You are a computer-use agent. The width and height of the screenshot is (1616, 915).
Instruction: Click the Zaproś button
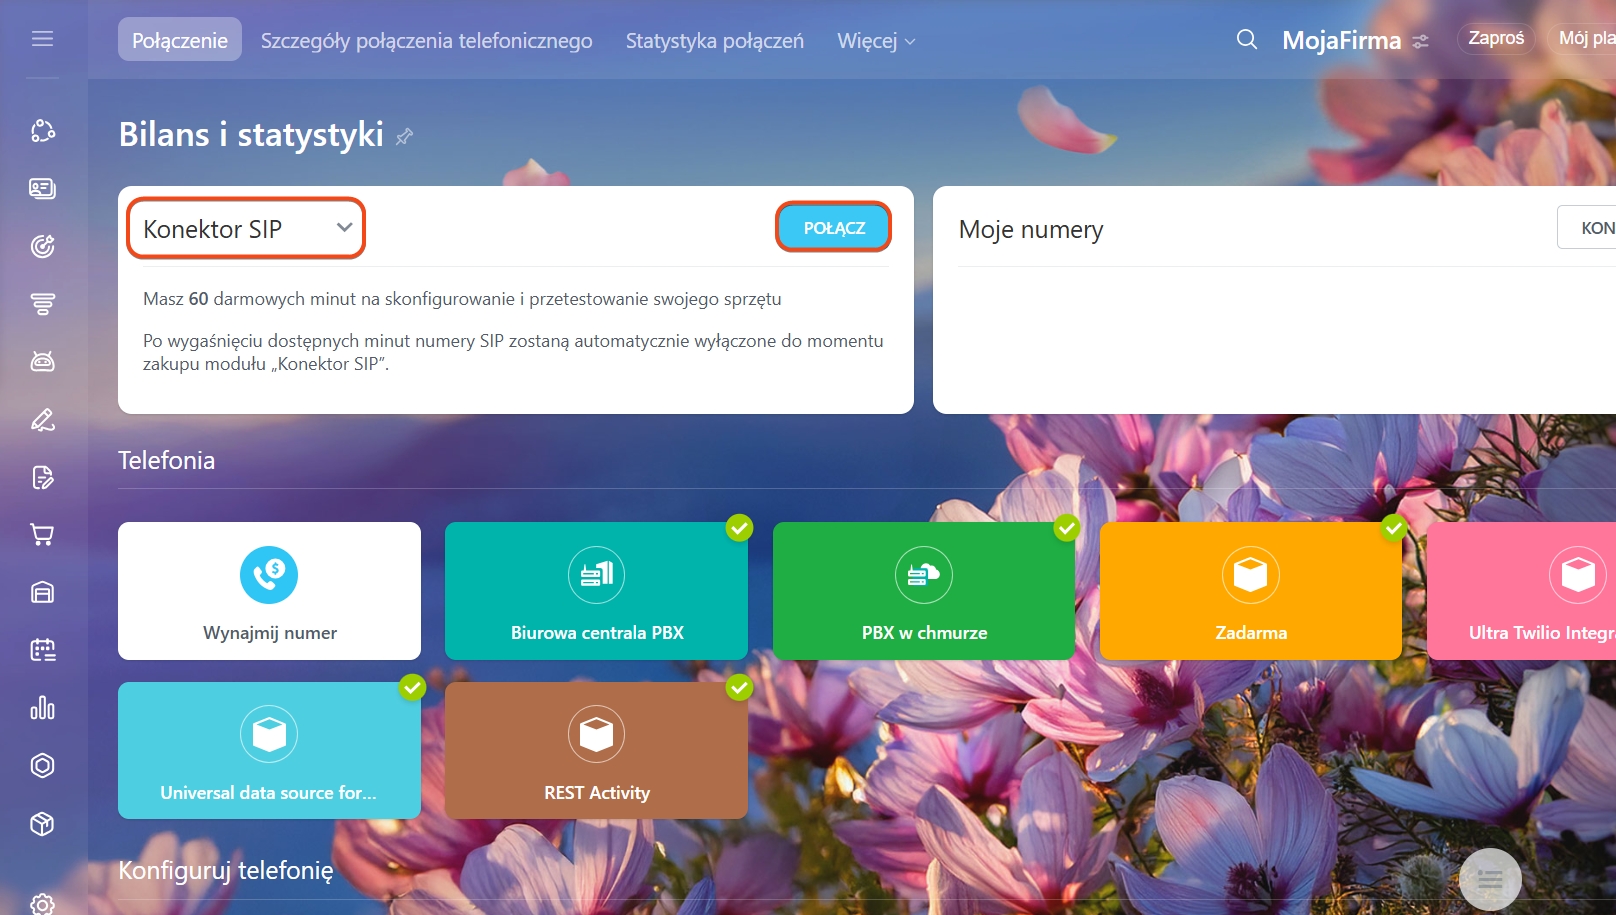tap(1495, 38)
